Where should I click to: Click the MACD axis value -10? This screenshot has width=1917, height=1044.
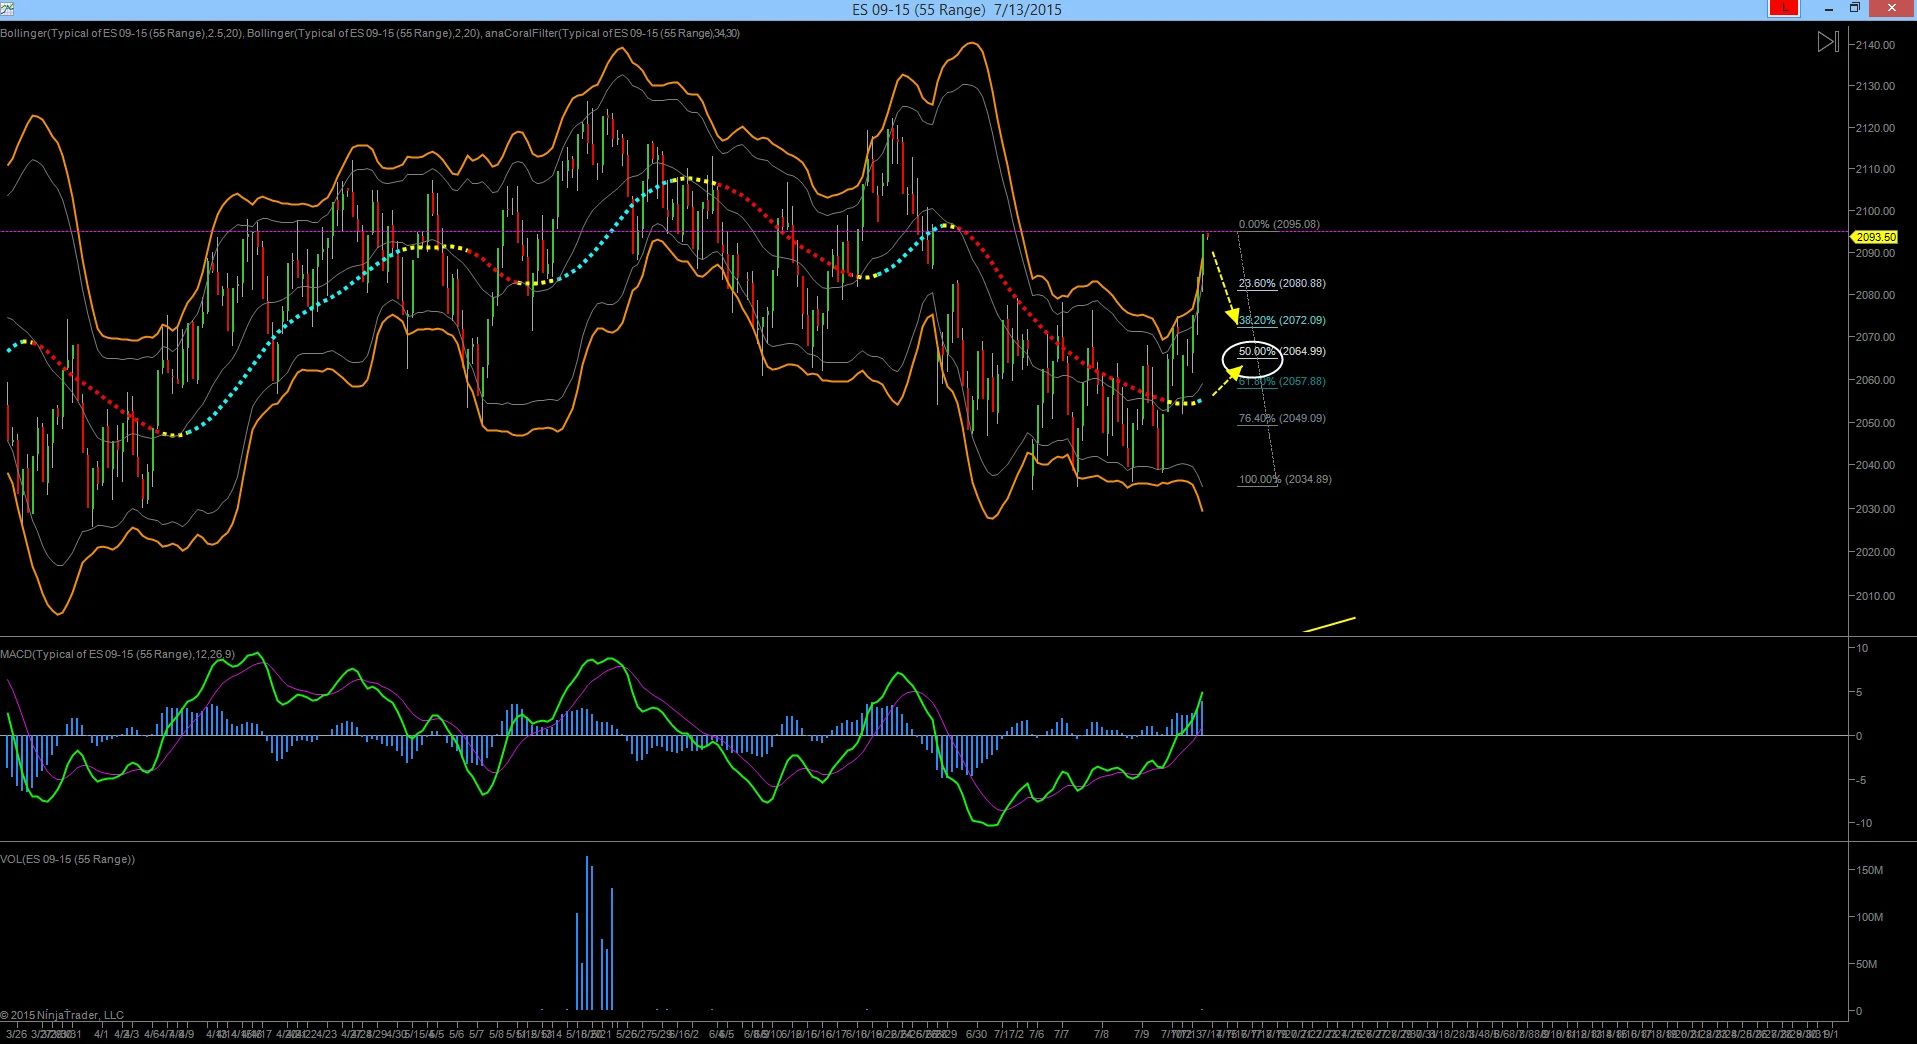(1863, 823)
